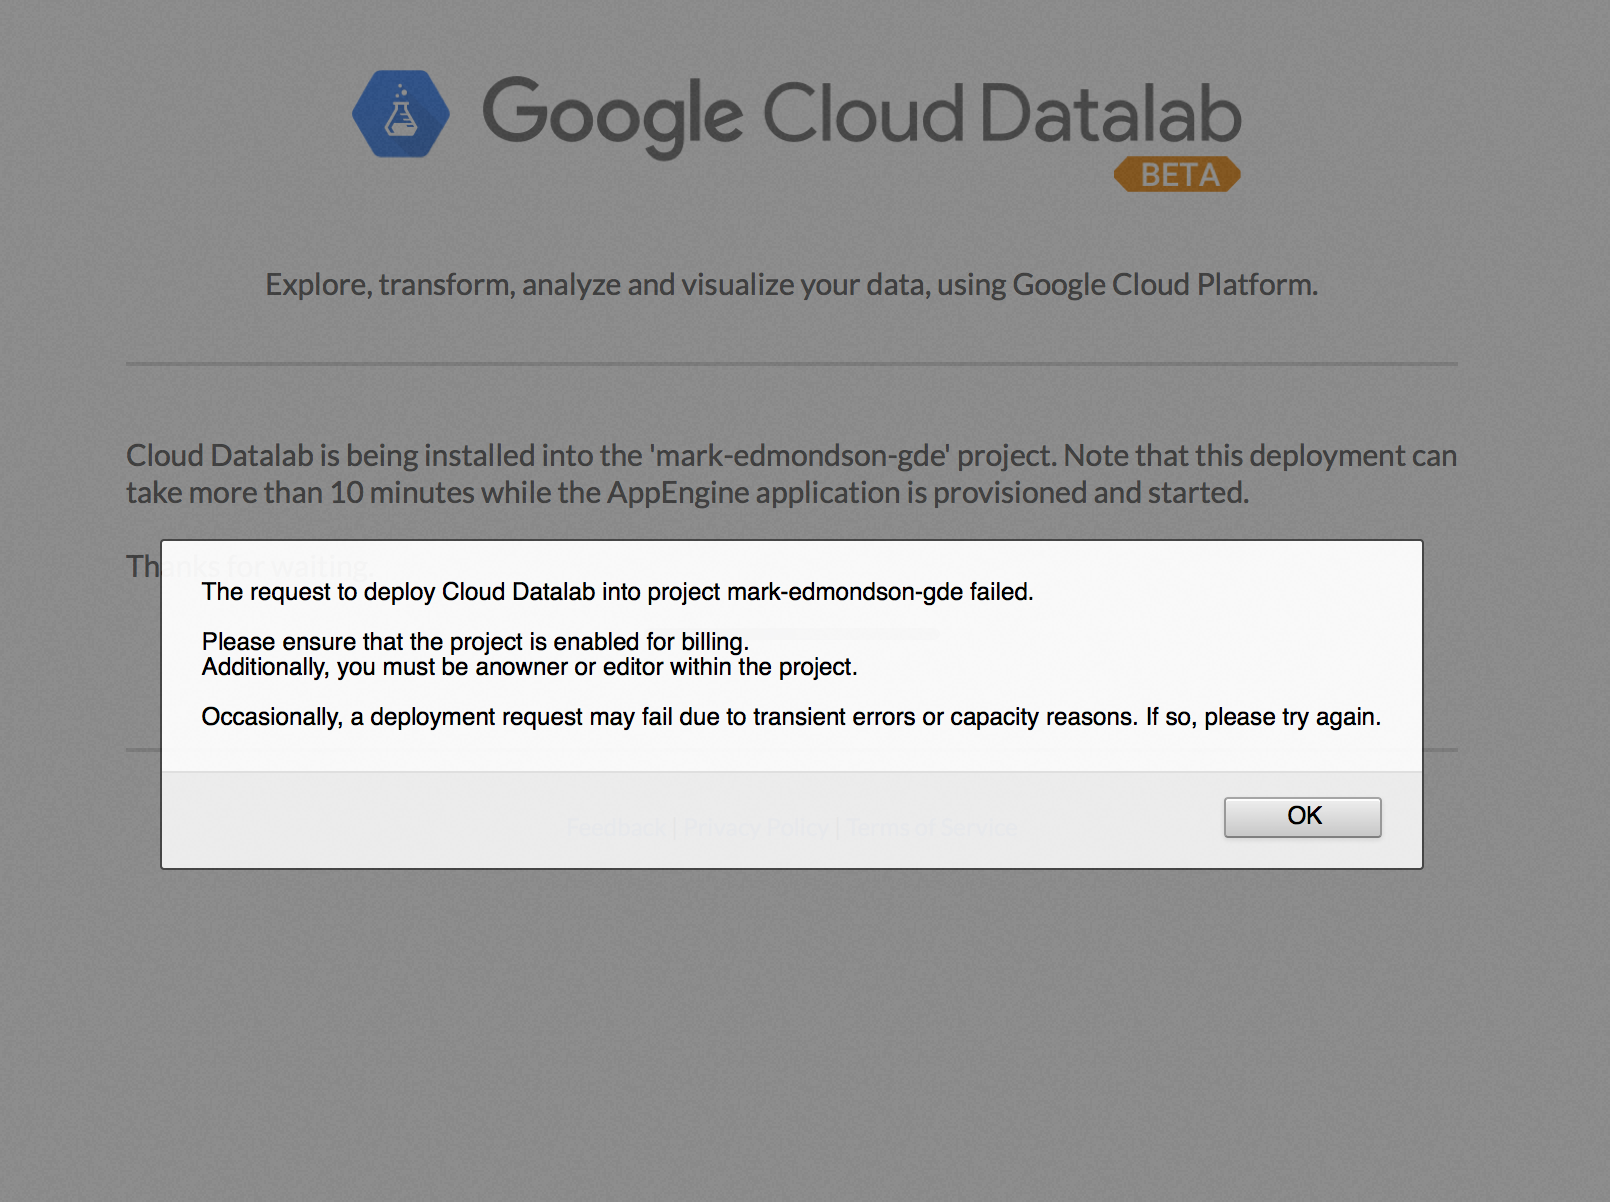
Task: Click the faded Privacy Policy link
Action: click(x=756, y=828)
